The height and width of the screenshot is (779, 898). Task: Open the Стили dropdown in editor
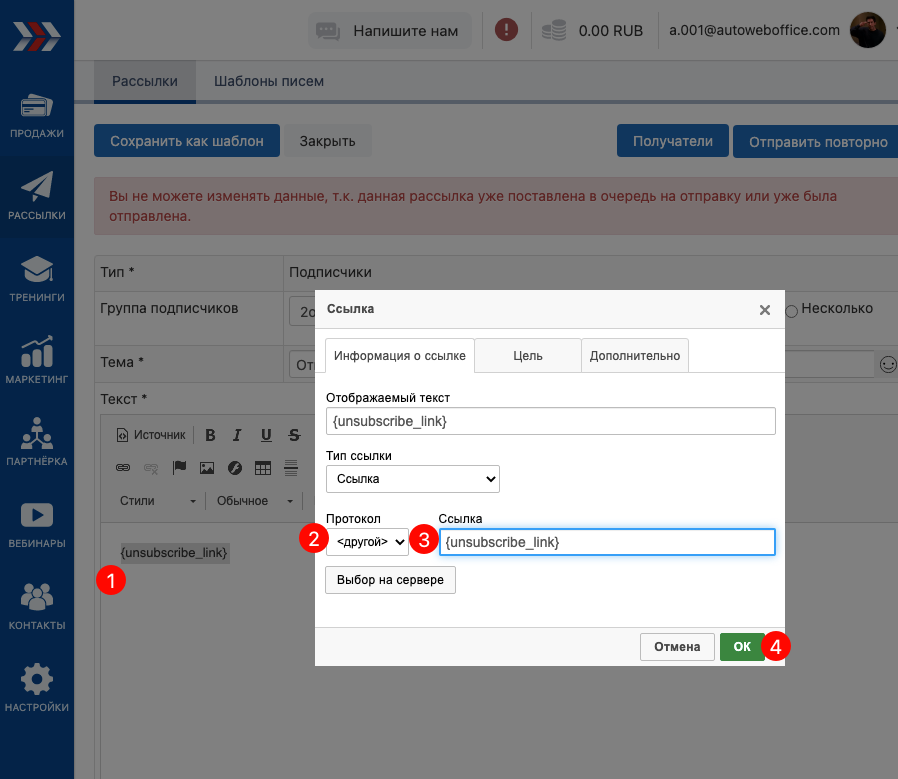click(157, 501)
